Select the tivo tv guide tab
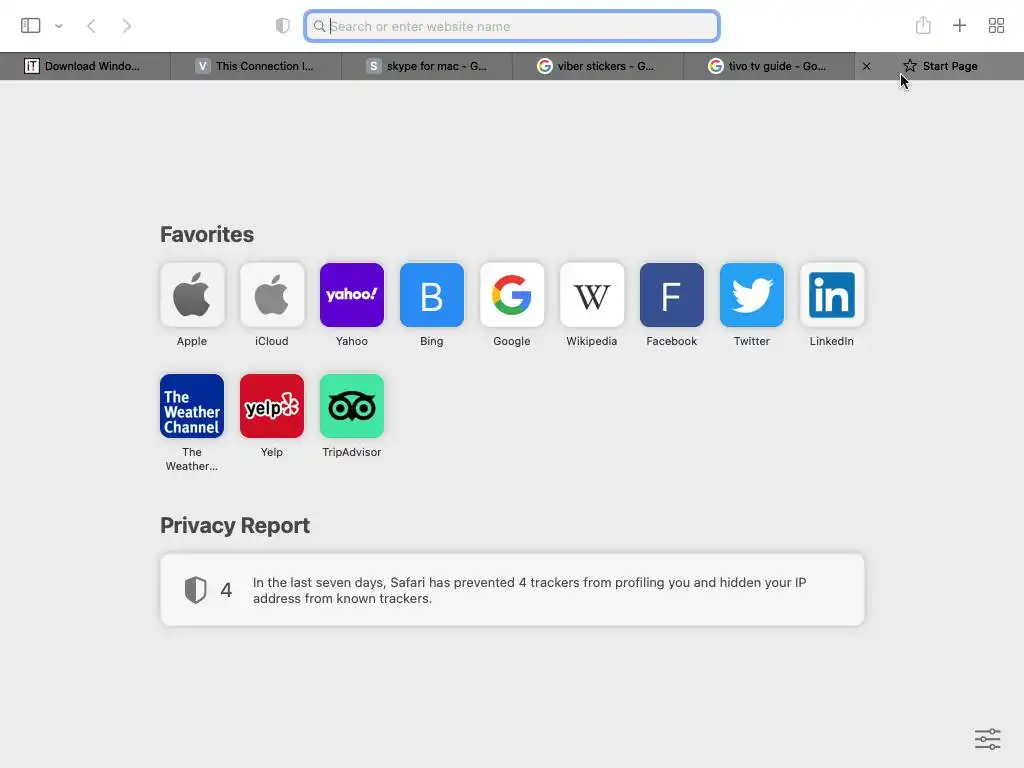The image size is (1024, 768). [769, 66]
